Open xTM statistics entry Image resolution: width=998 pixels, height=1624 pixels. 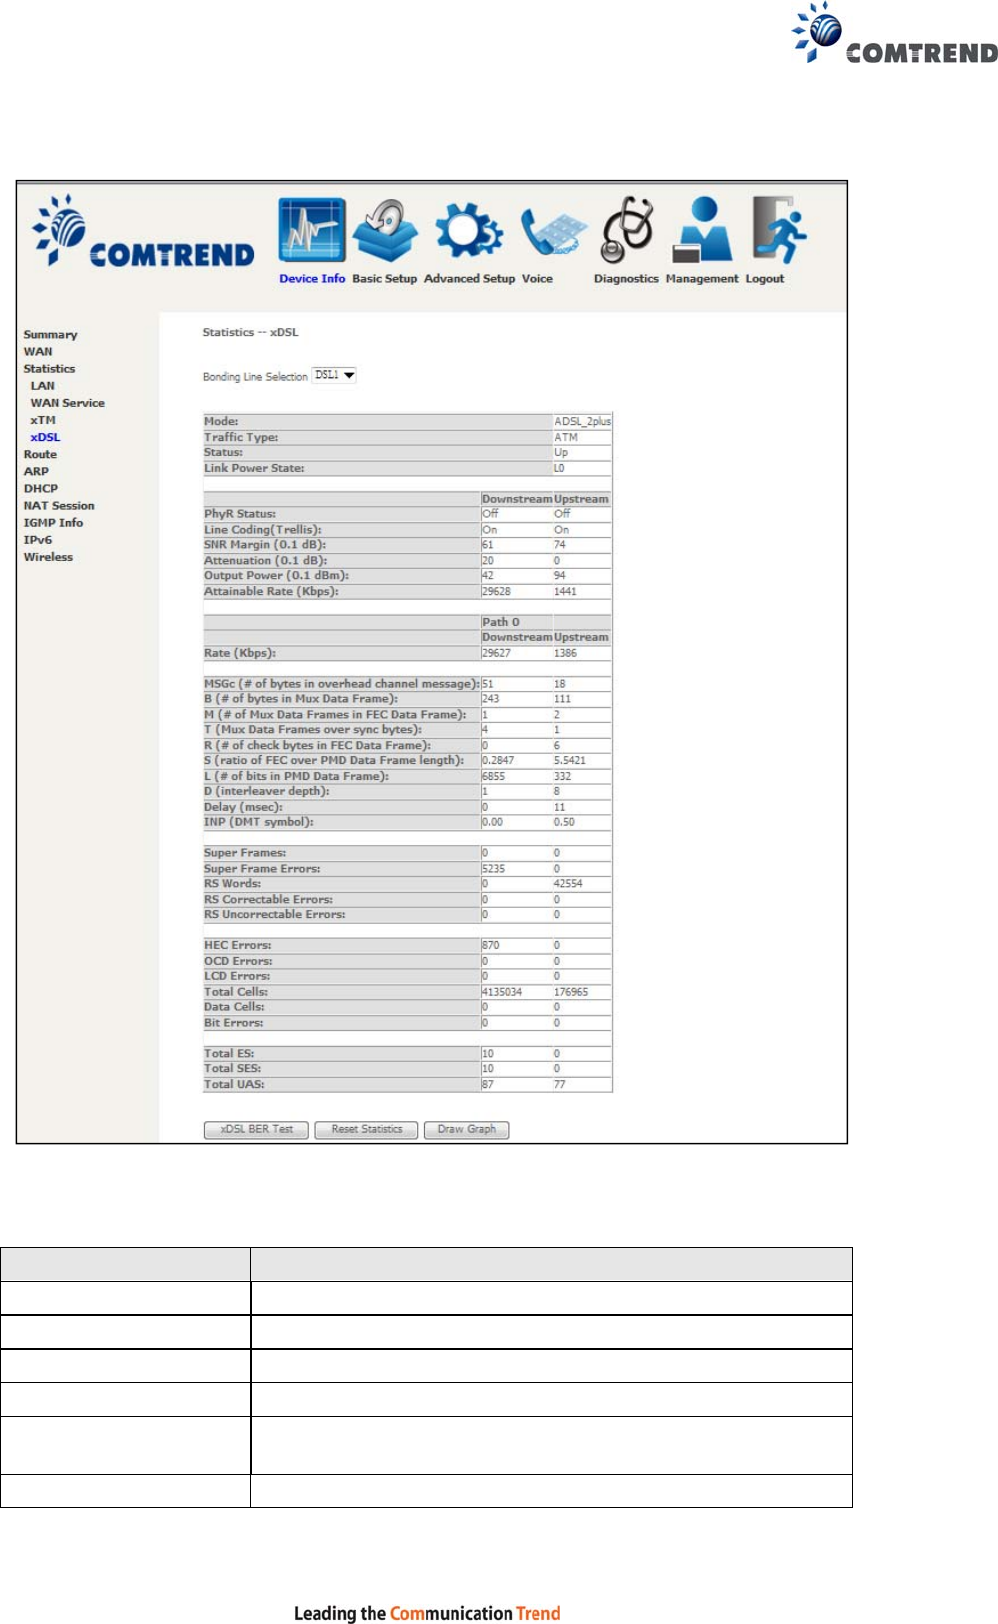point(43,420)
